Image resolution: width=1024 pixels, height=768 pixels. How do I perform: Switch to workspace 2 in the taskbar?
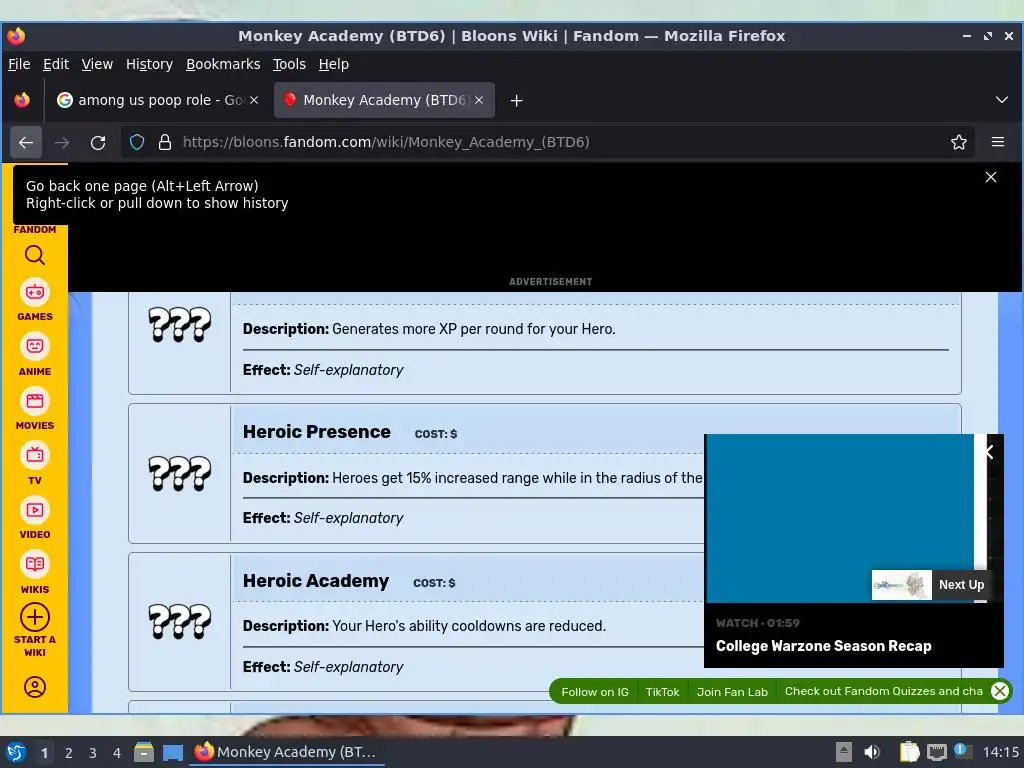click(69, 753)
